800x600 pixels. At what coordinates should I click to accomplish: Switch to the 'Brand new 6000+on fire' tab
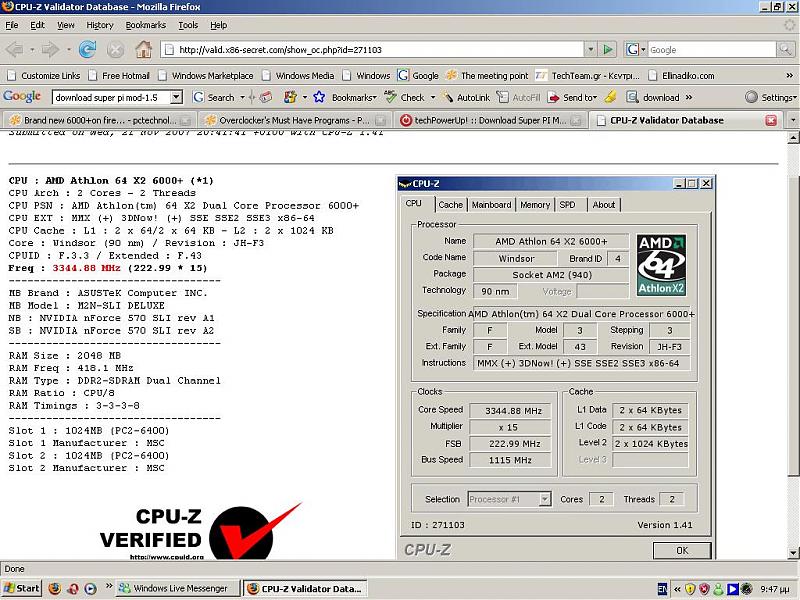pos(100,120)
